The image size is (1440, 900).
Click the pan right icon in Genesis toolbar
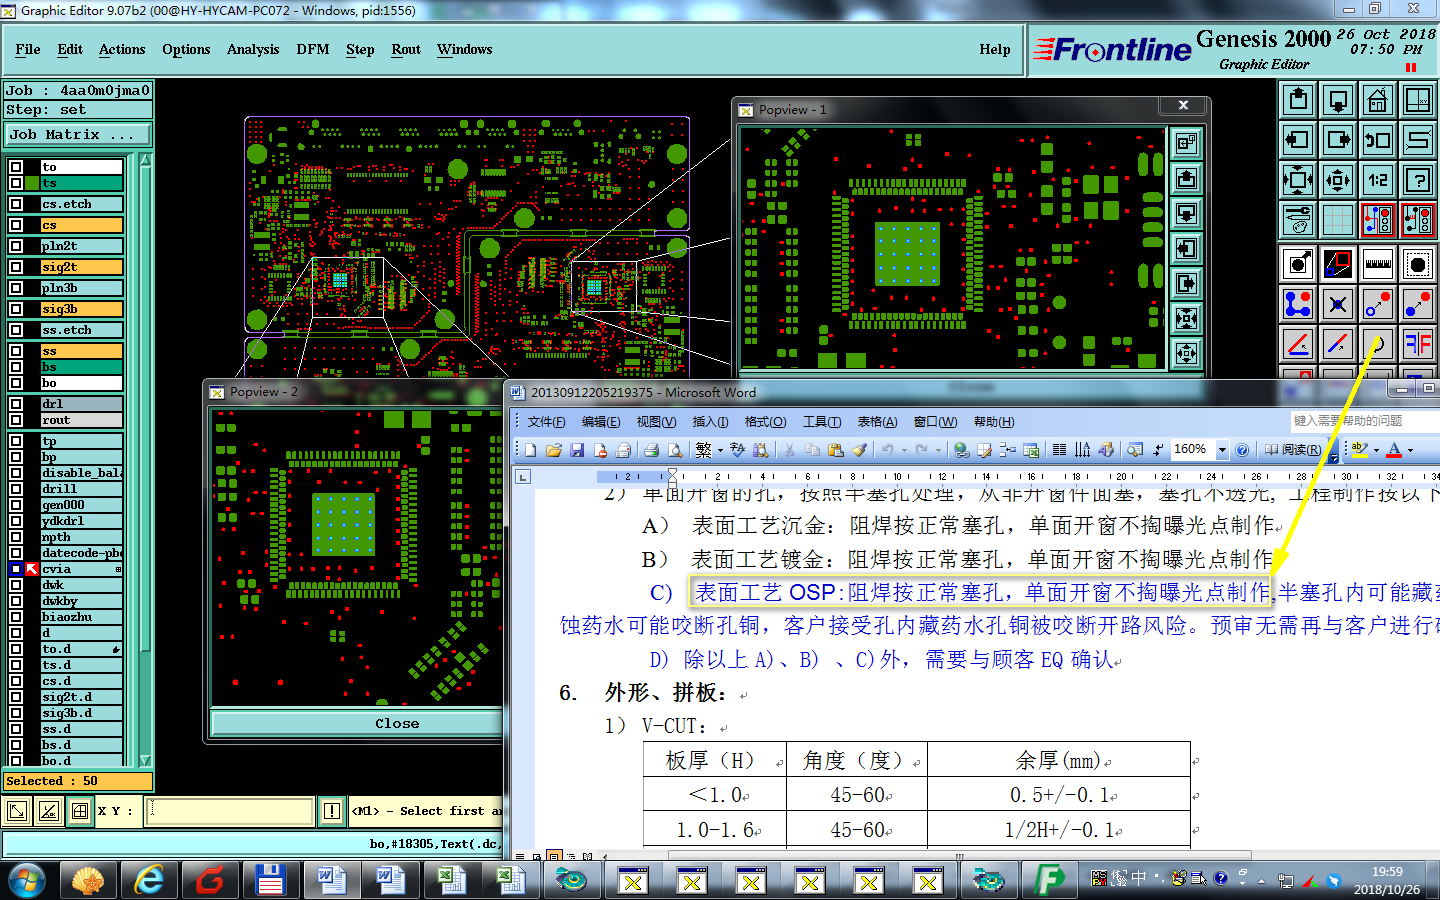point(1338,140)
